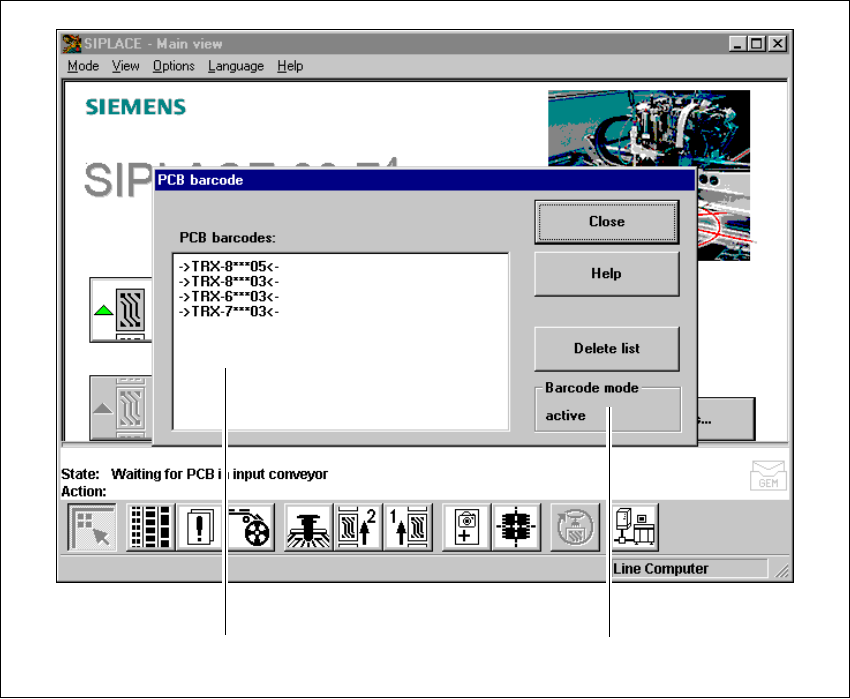Click the component crosshair centering icon

pos(516,527)
